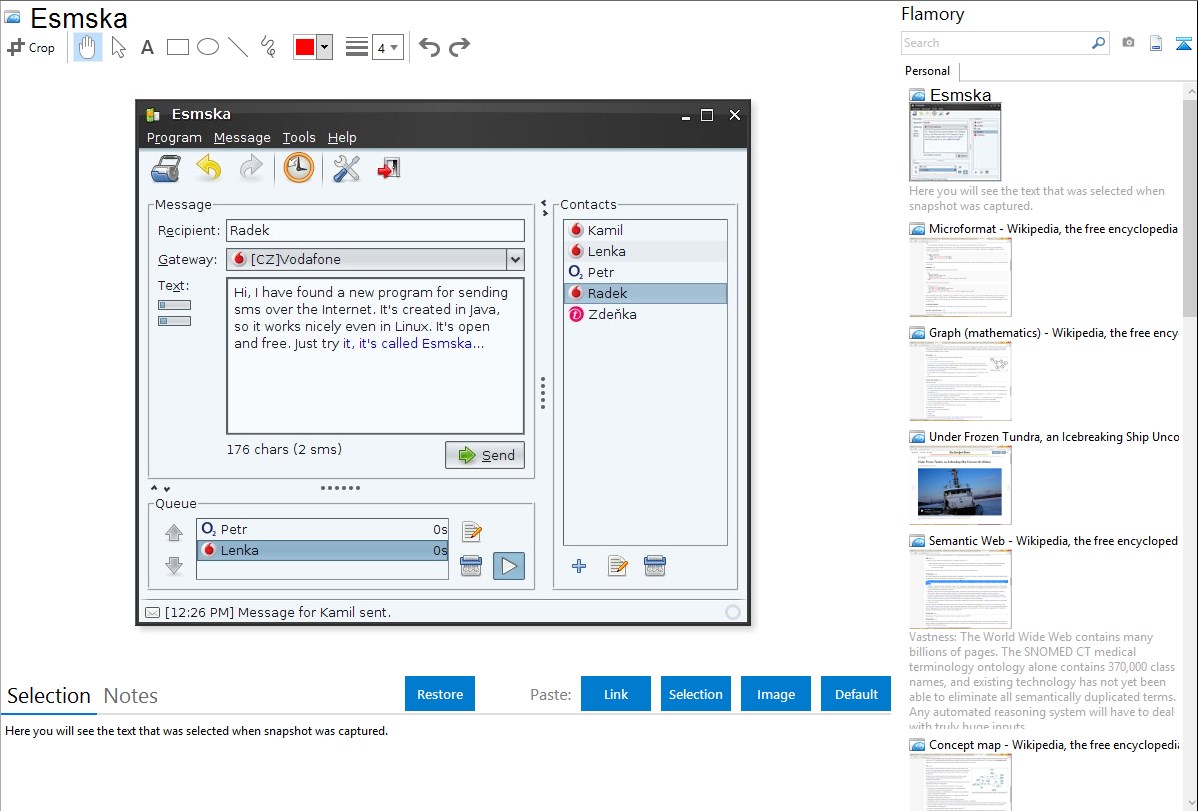Select contact Lenka in Contacts list

tap(645, 251)
